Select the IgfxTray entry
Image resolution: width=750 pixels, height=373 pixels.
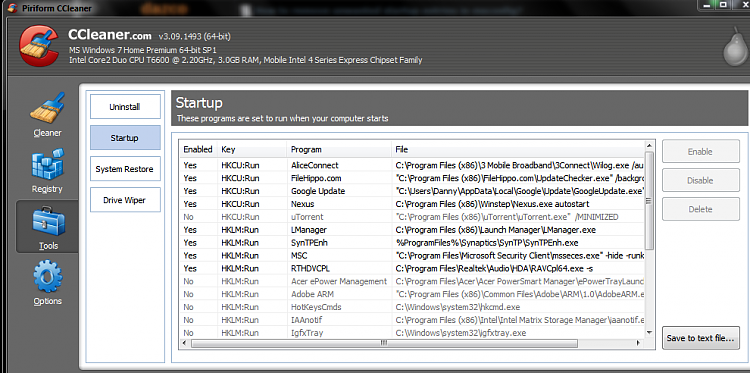412,333
